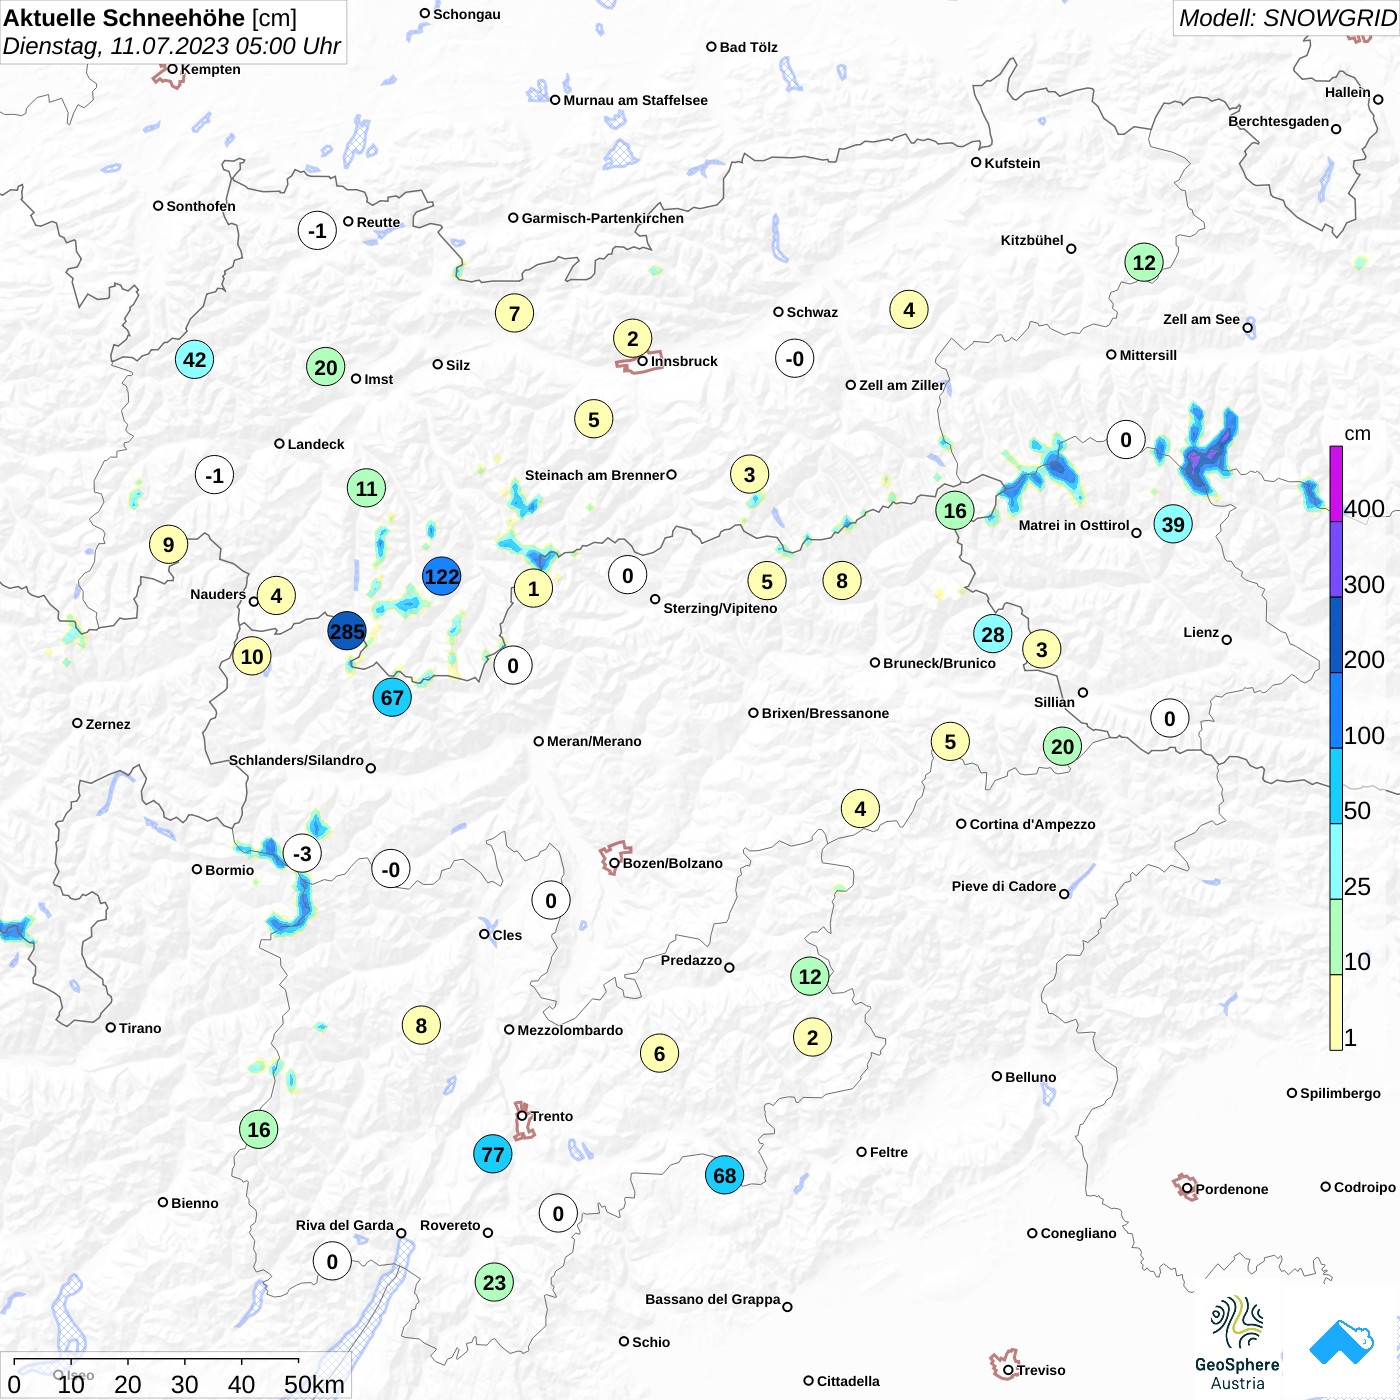Click the station marker showing 7
The height and width of the screenshot is (1400, 1400).
click(x=514, y=313)
